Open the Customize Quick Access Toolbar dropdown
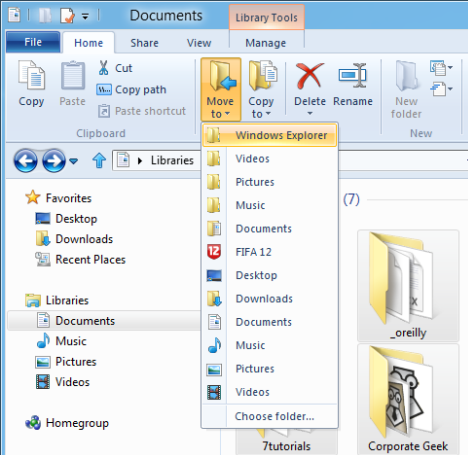Viewport: 468px width, 455px height. tap(86, 16)
